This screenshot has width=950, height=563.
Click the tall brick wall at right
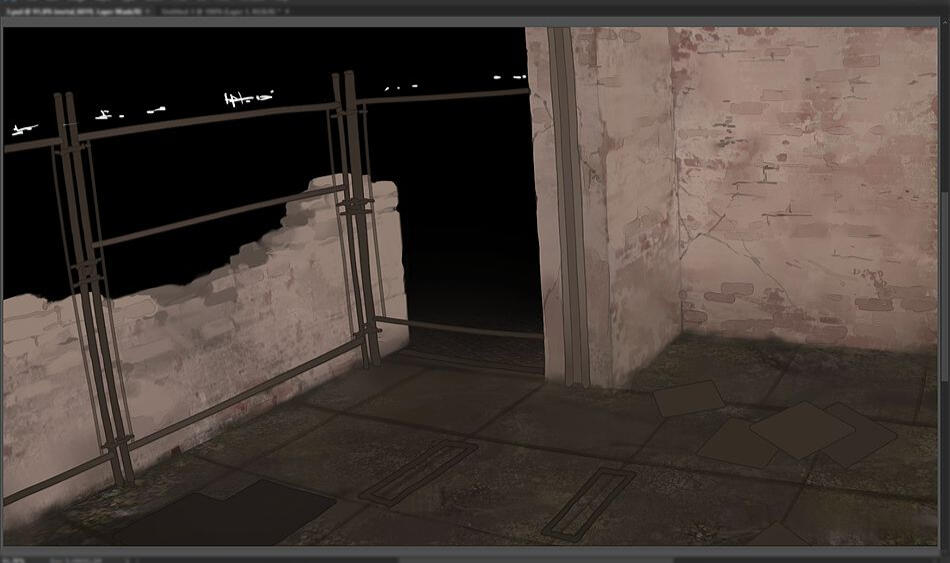(800, 180)
